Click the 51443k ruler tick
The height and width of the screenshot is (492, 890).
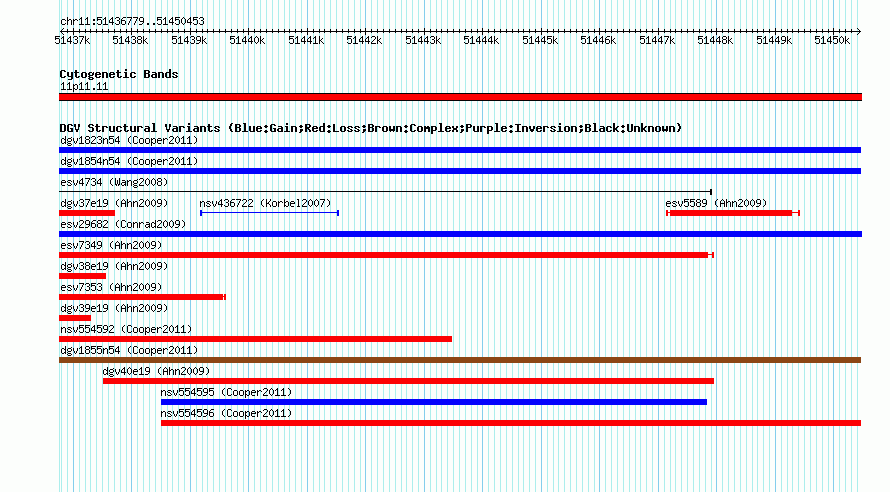[423, 40]
